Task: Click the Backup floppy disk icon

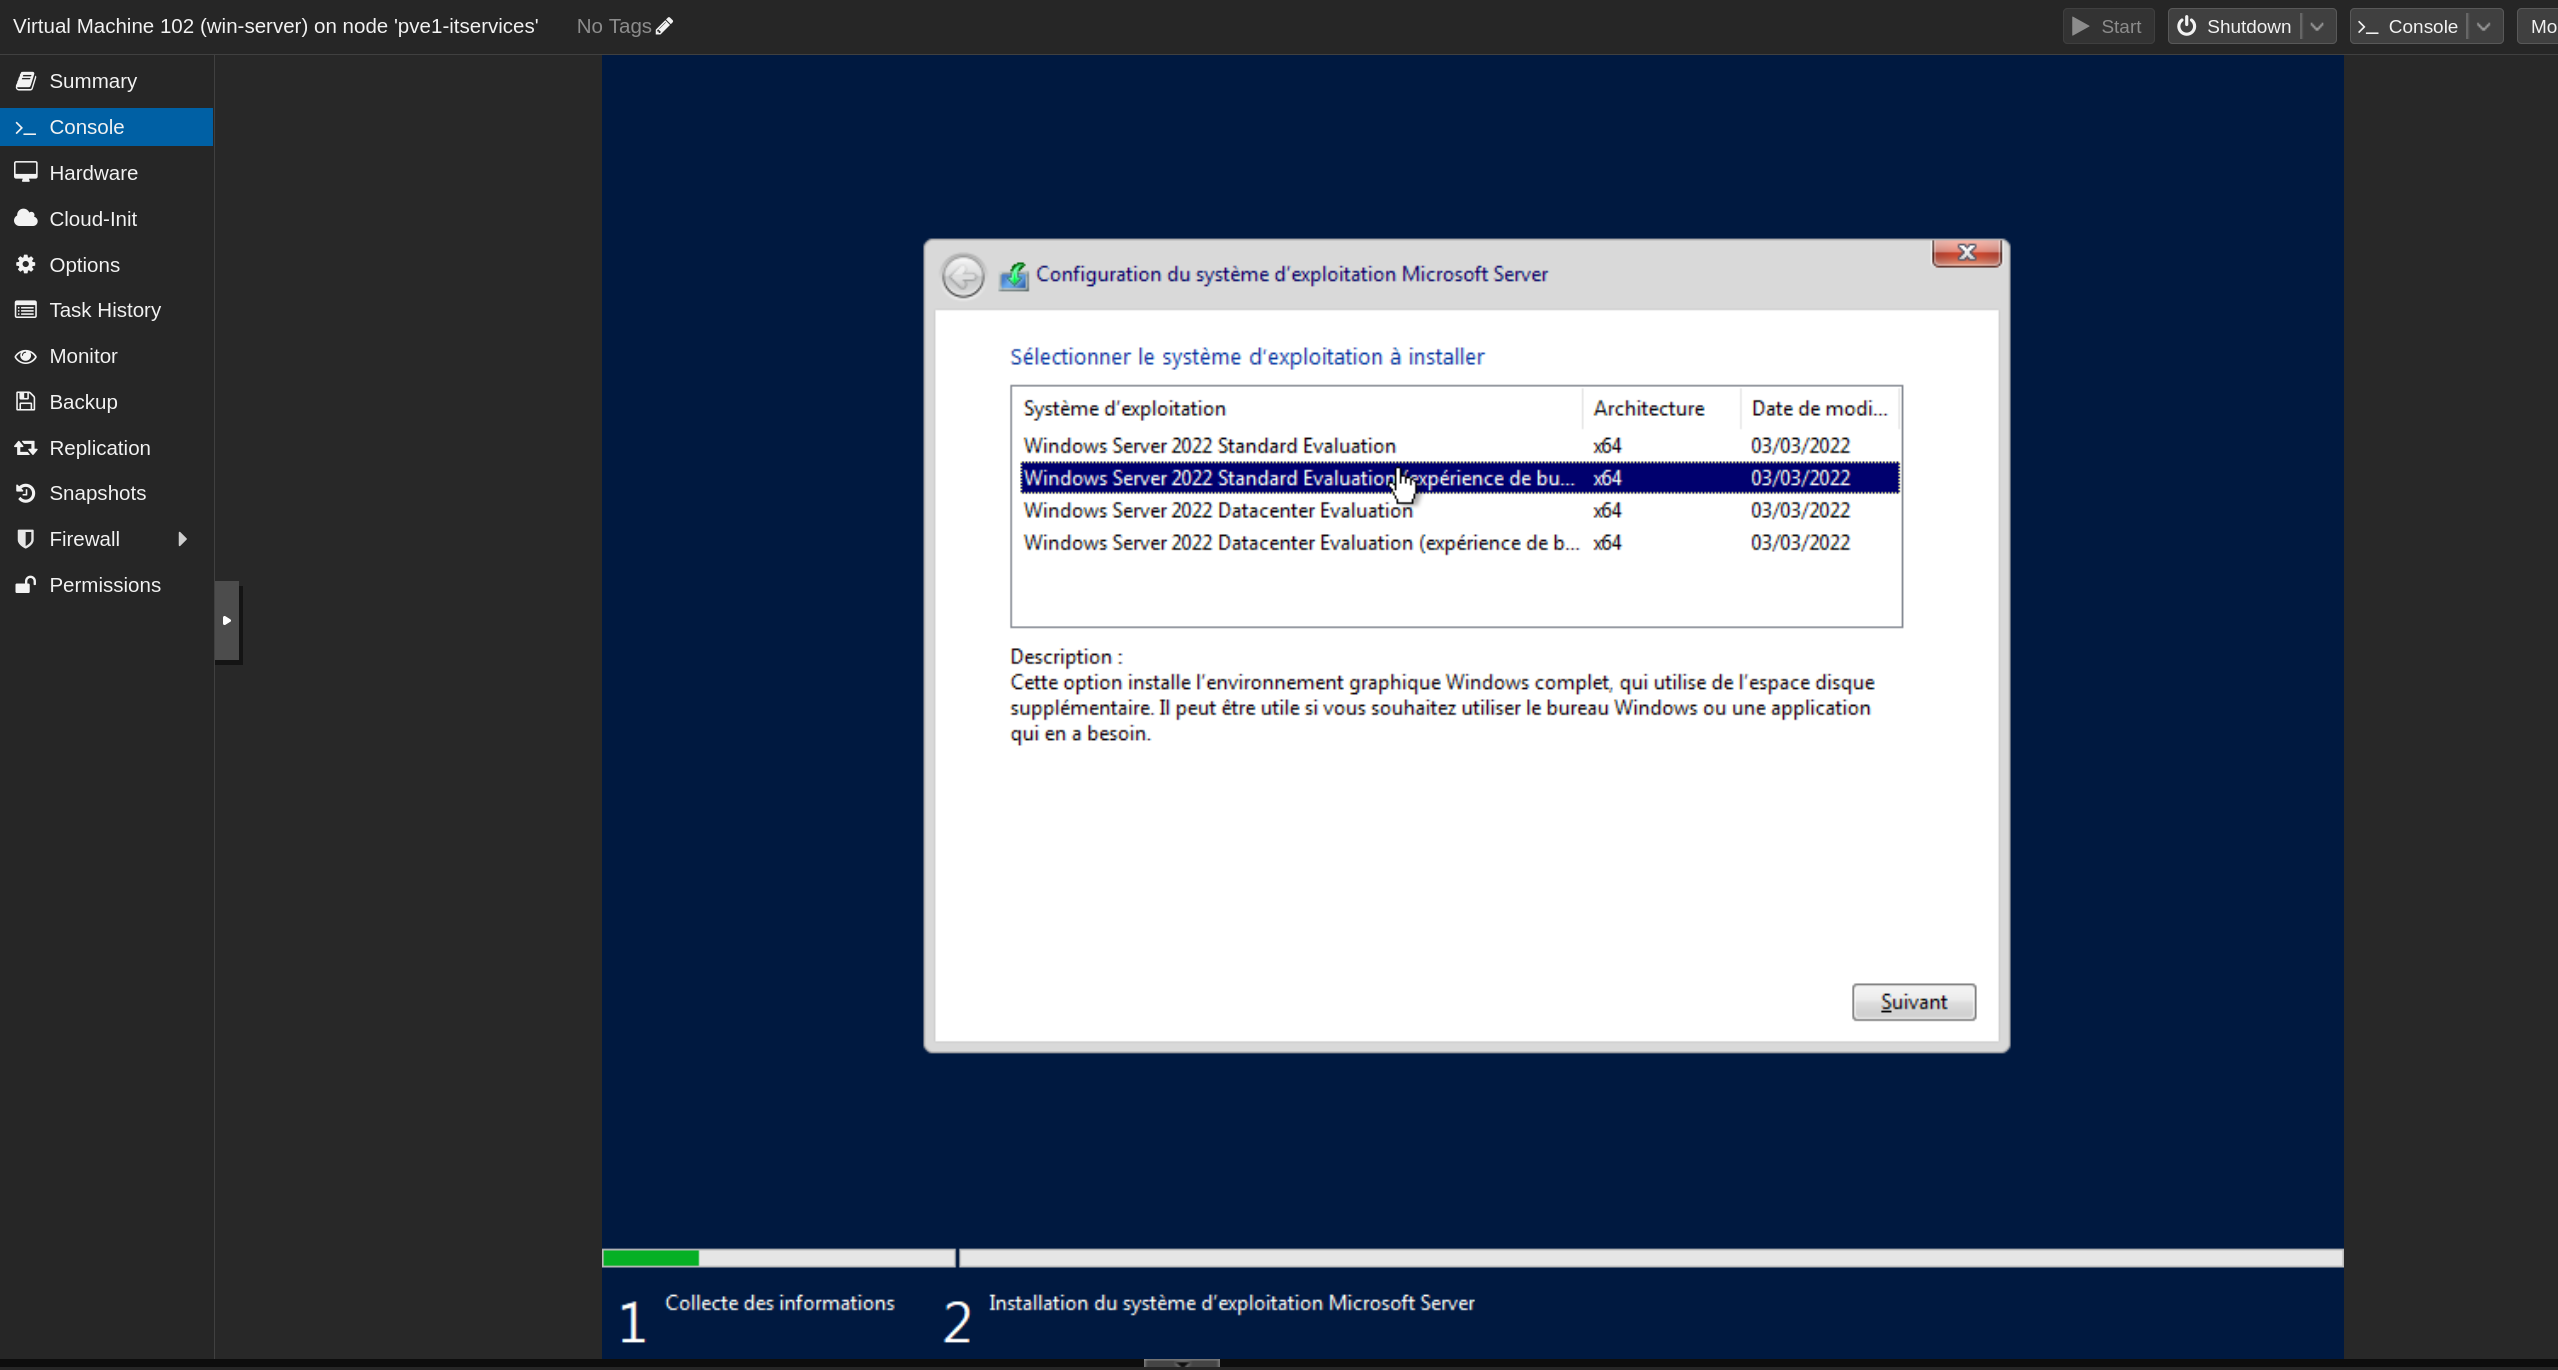Action: coord(26,402)
